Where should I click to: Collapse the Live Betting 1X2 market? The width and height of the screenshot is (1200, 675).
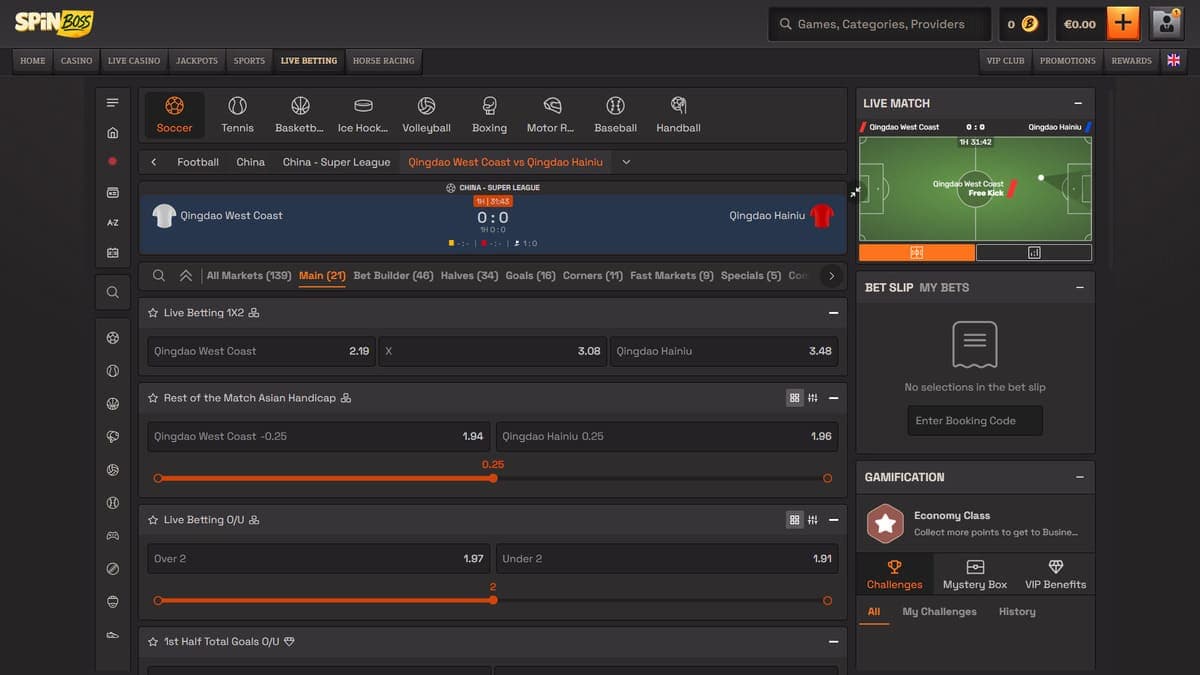click(x=833, y=313)
